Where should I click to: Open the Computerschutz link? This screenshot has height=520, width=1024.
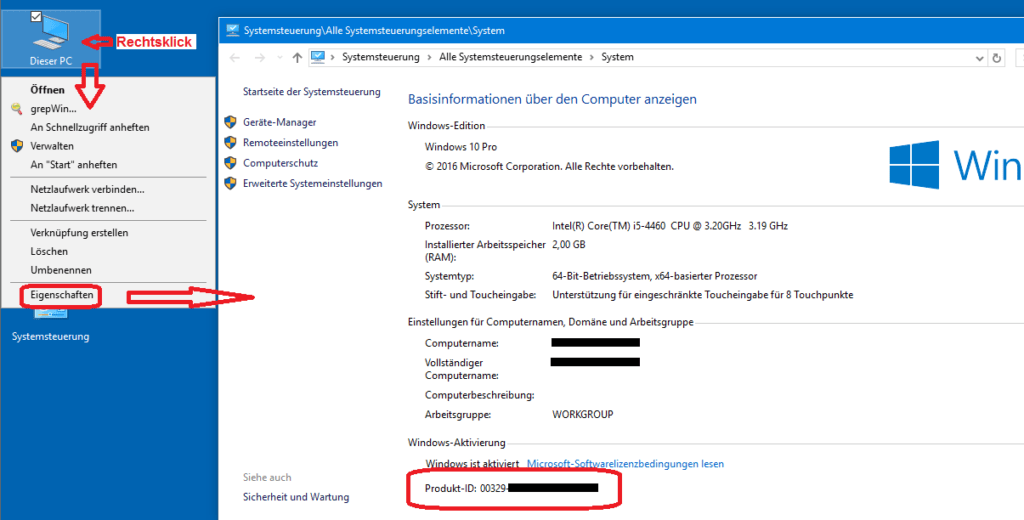[280, 163]
